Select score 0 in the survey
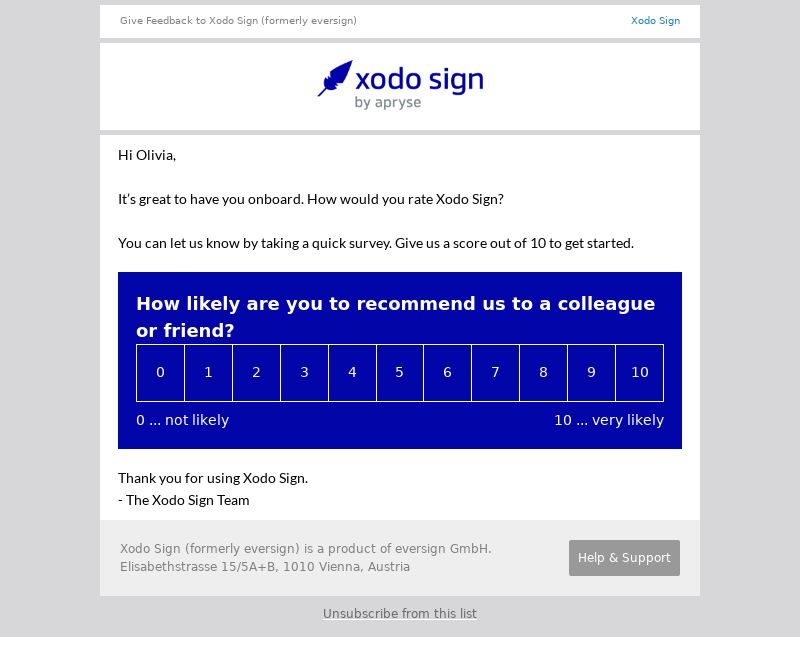 [x=160, y=373]
